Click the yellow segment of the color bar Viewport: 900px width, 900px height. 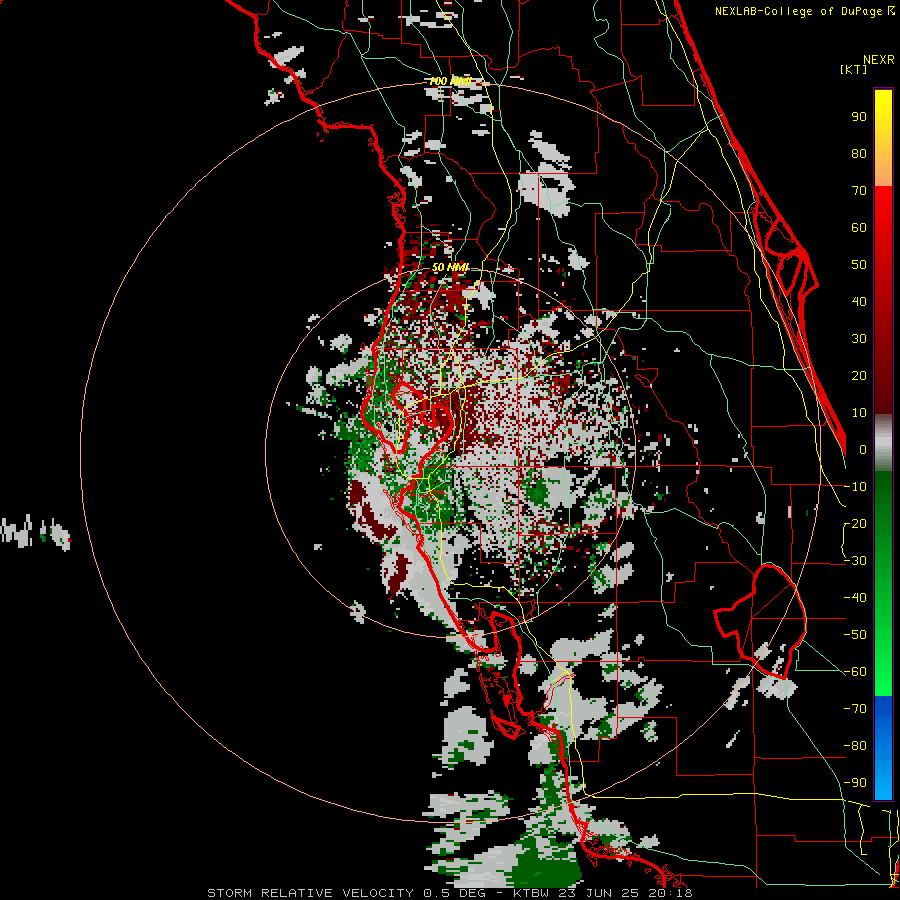coord(883,138)
